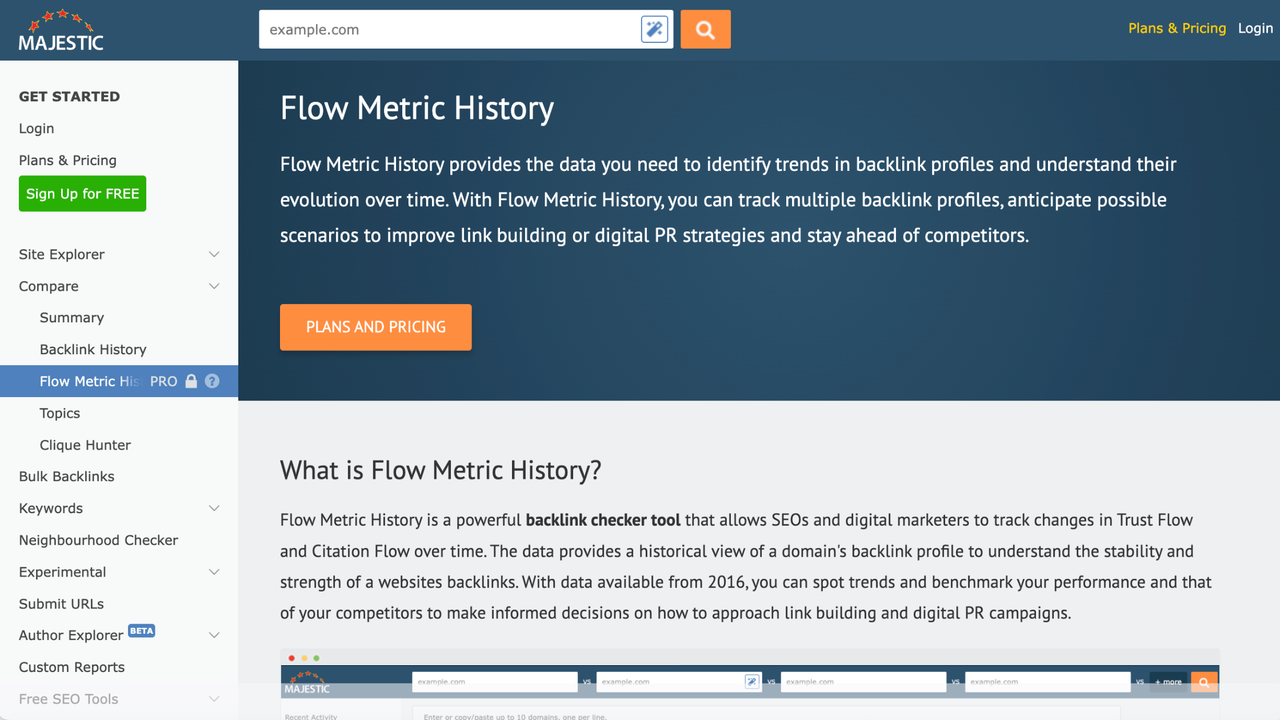Click the GET STARTED sidebar header
The image size is (1280, 720).
(x=69, y=96)
